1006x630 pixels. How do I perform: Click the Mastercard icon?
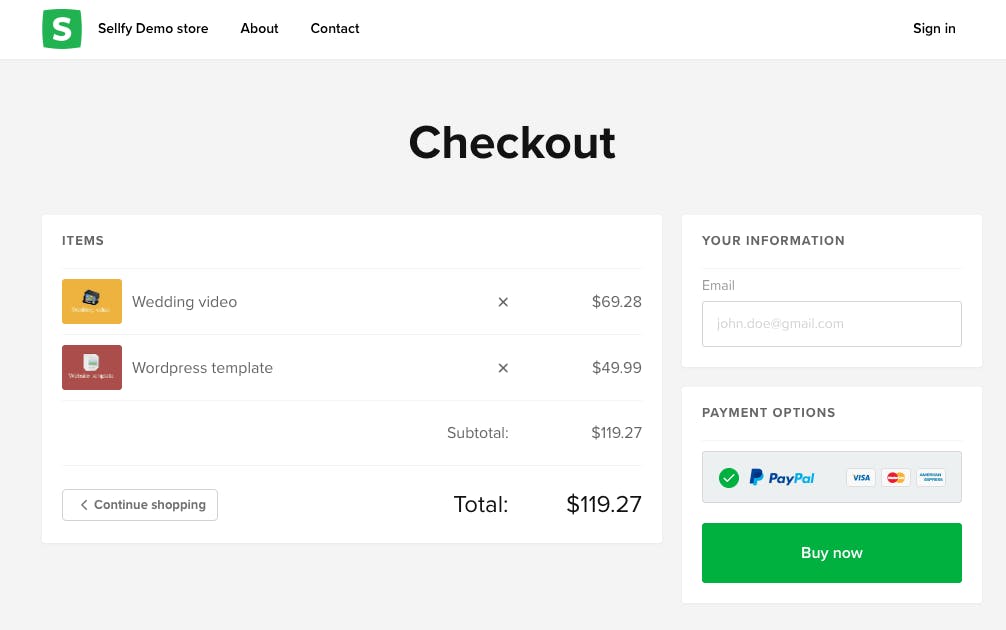[896, 477]
